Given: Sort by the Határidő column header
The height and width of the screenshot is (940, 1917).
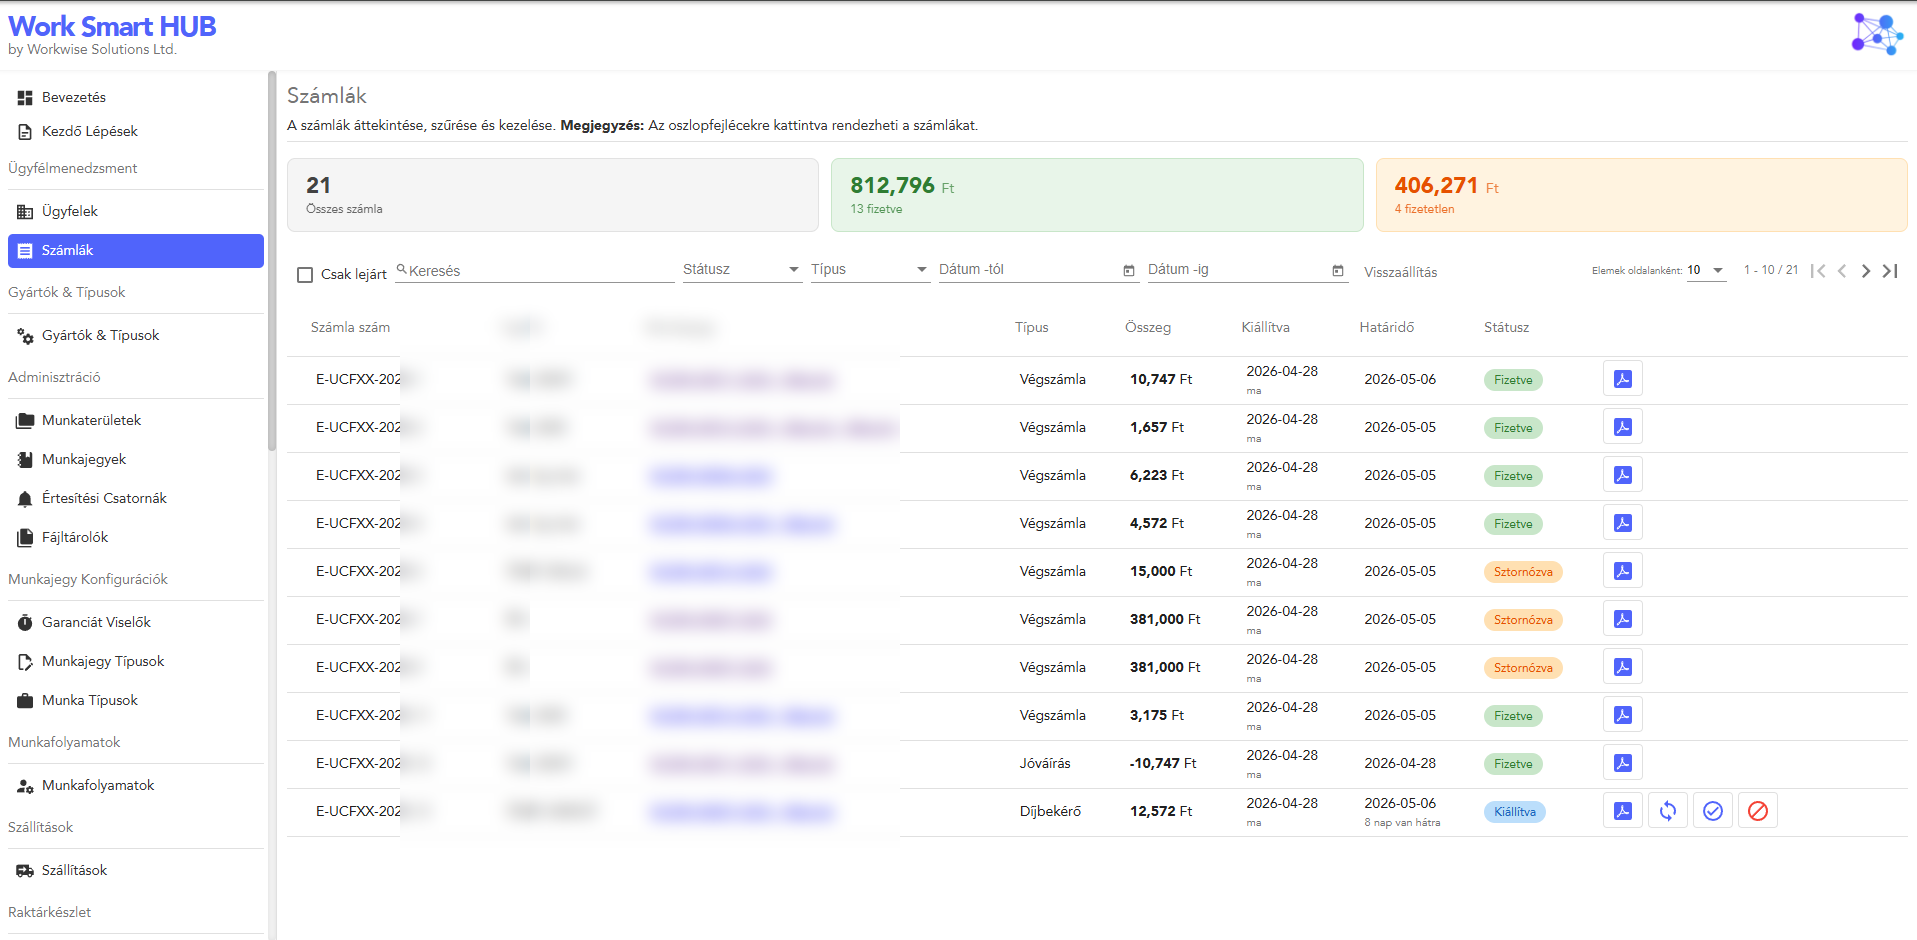Looking at the screenshot, I should 1386,327.
